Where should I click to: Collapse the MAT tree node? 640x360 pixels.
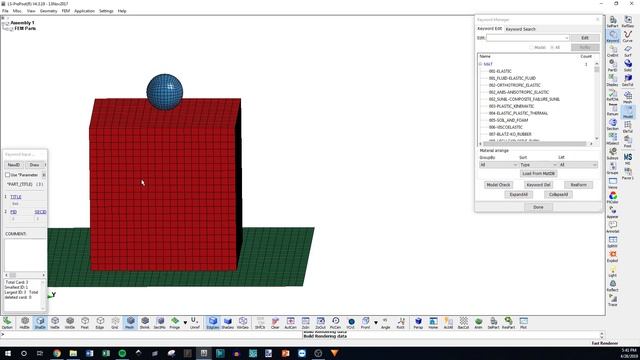(x=480, y=64)
